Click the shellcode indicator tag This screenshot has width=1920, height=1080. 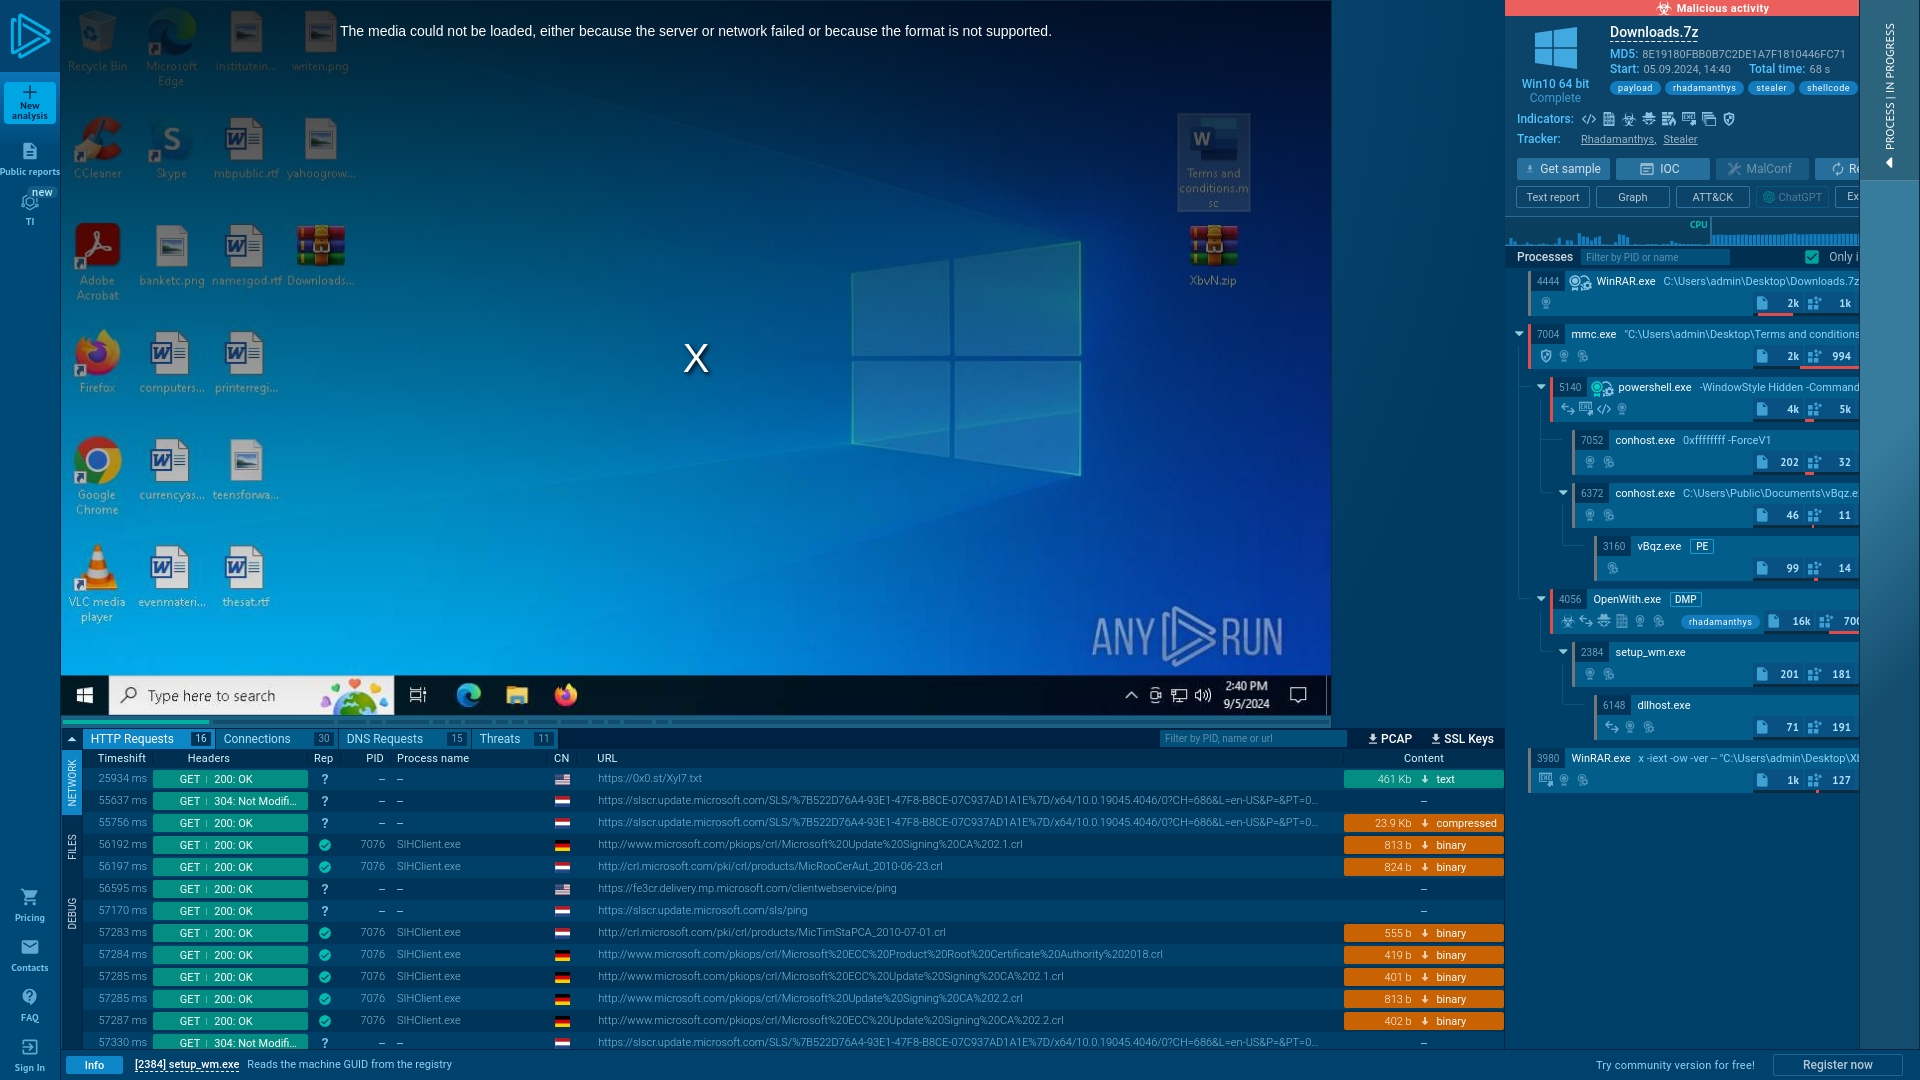click(1828, 87)
